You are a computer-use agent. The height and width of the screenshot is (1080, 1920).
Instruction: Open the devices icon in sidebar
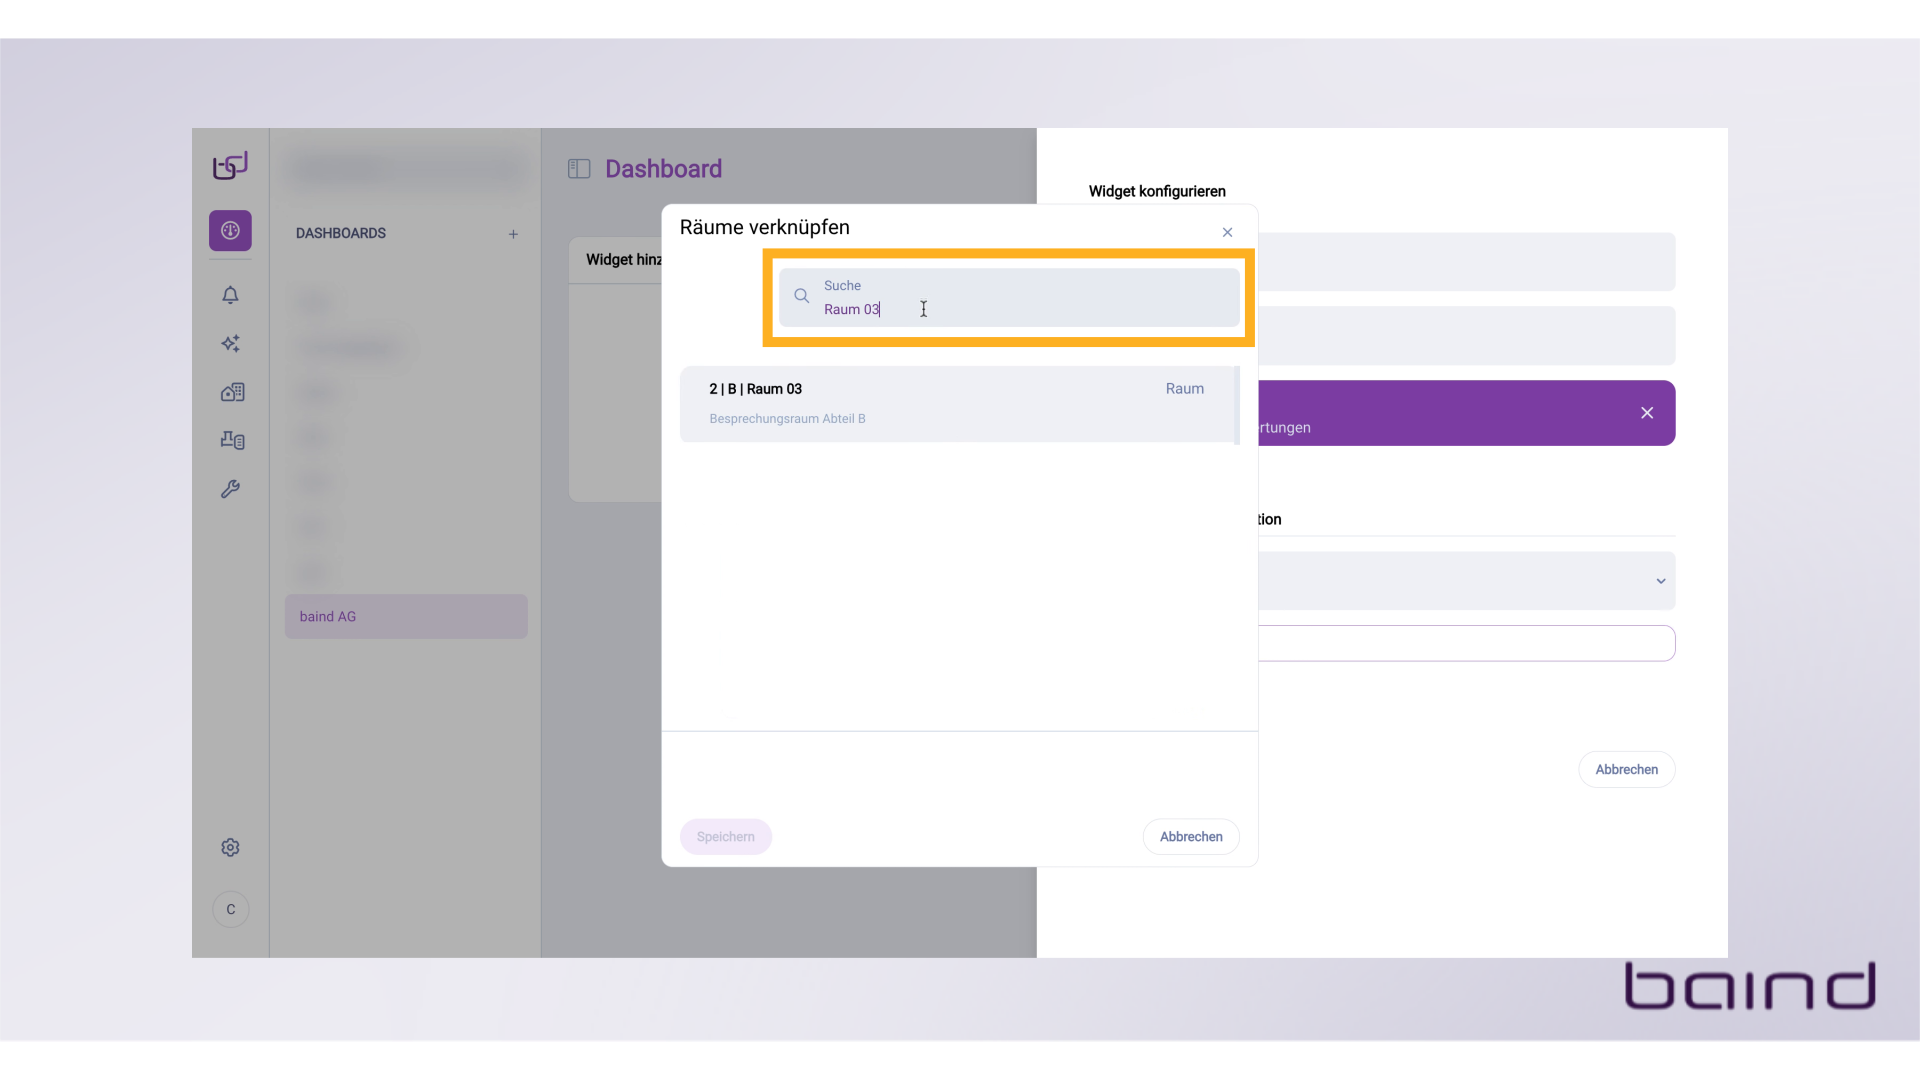232,440
